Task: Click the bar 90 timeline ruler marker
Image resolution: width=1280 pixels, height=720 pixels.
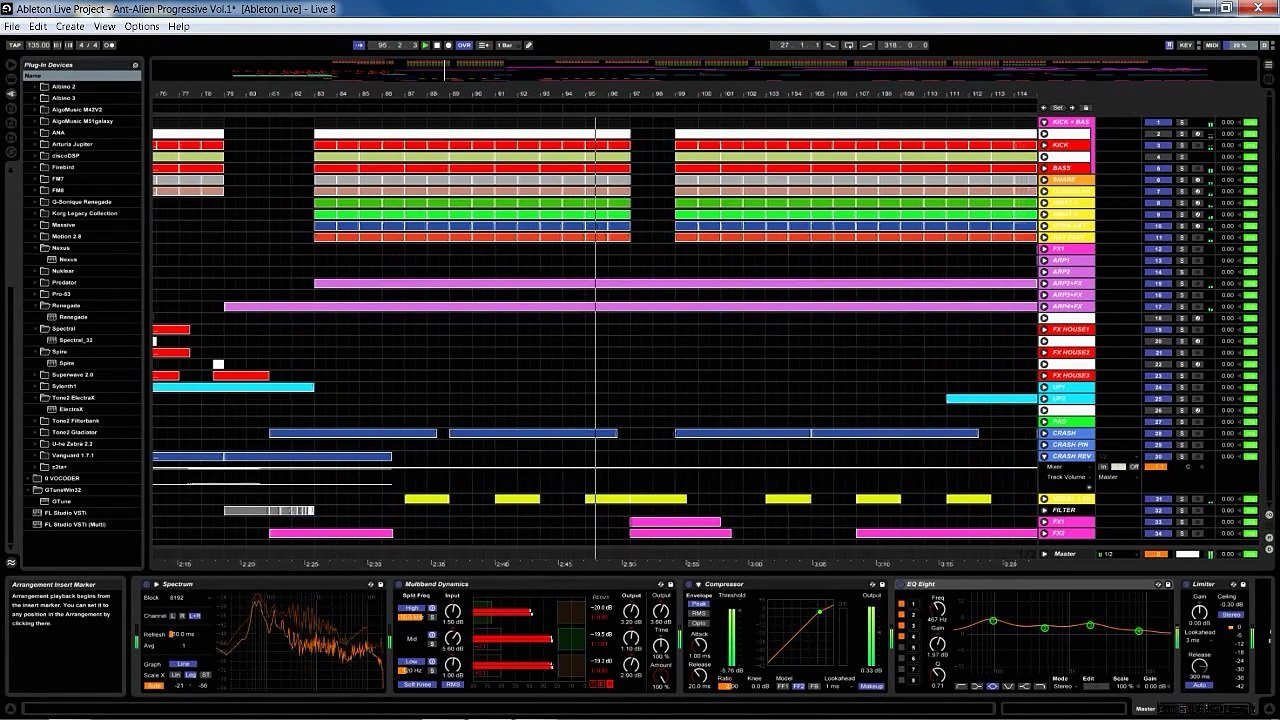Action: click(x=478, y=94)
